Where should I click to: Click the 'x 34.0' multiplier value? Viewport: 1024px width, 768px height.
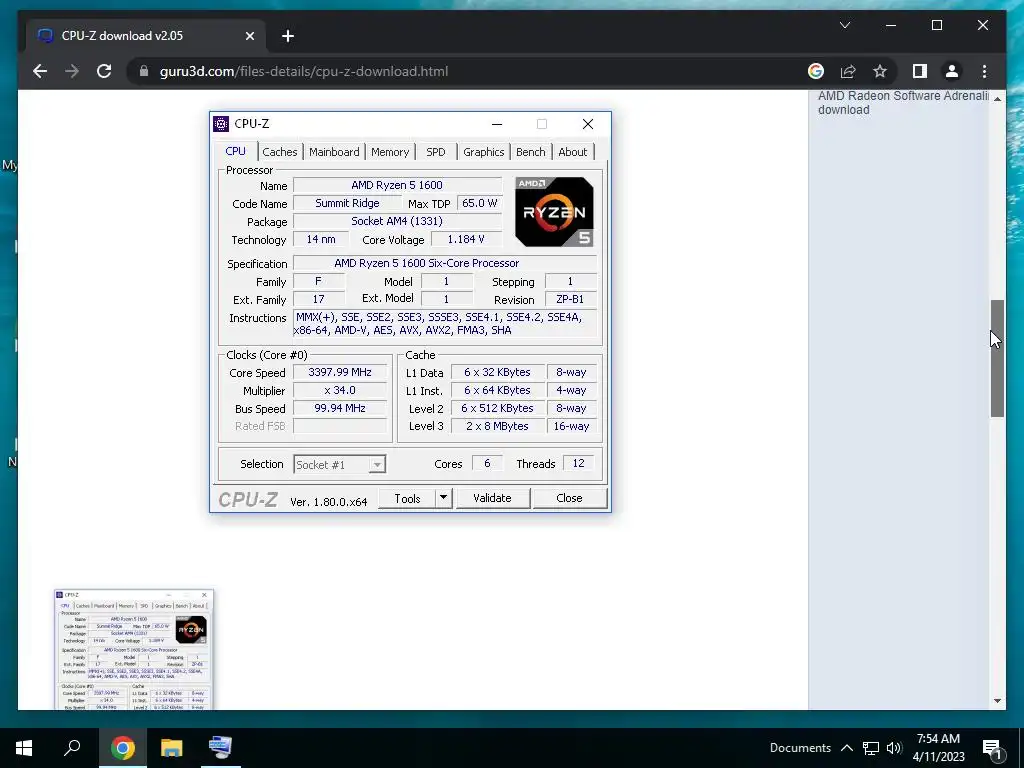340,391
